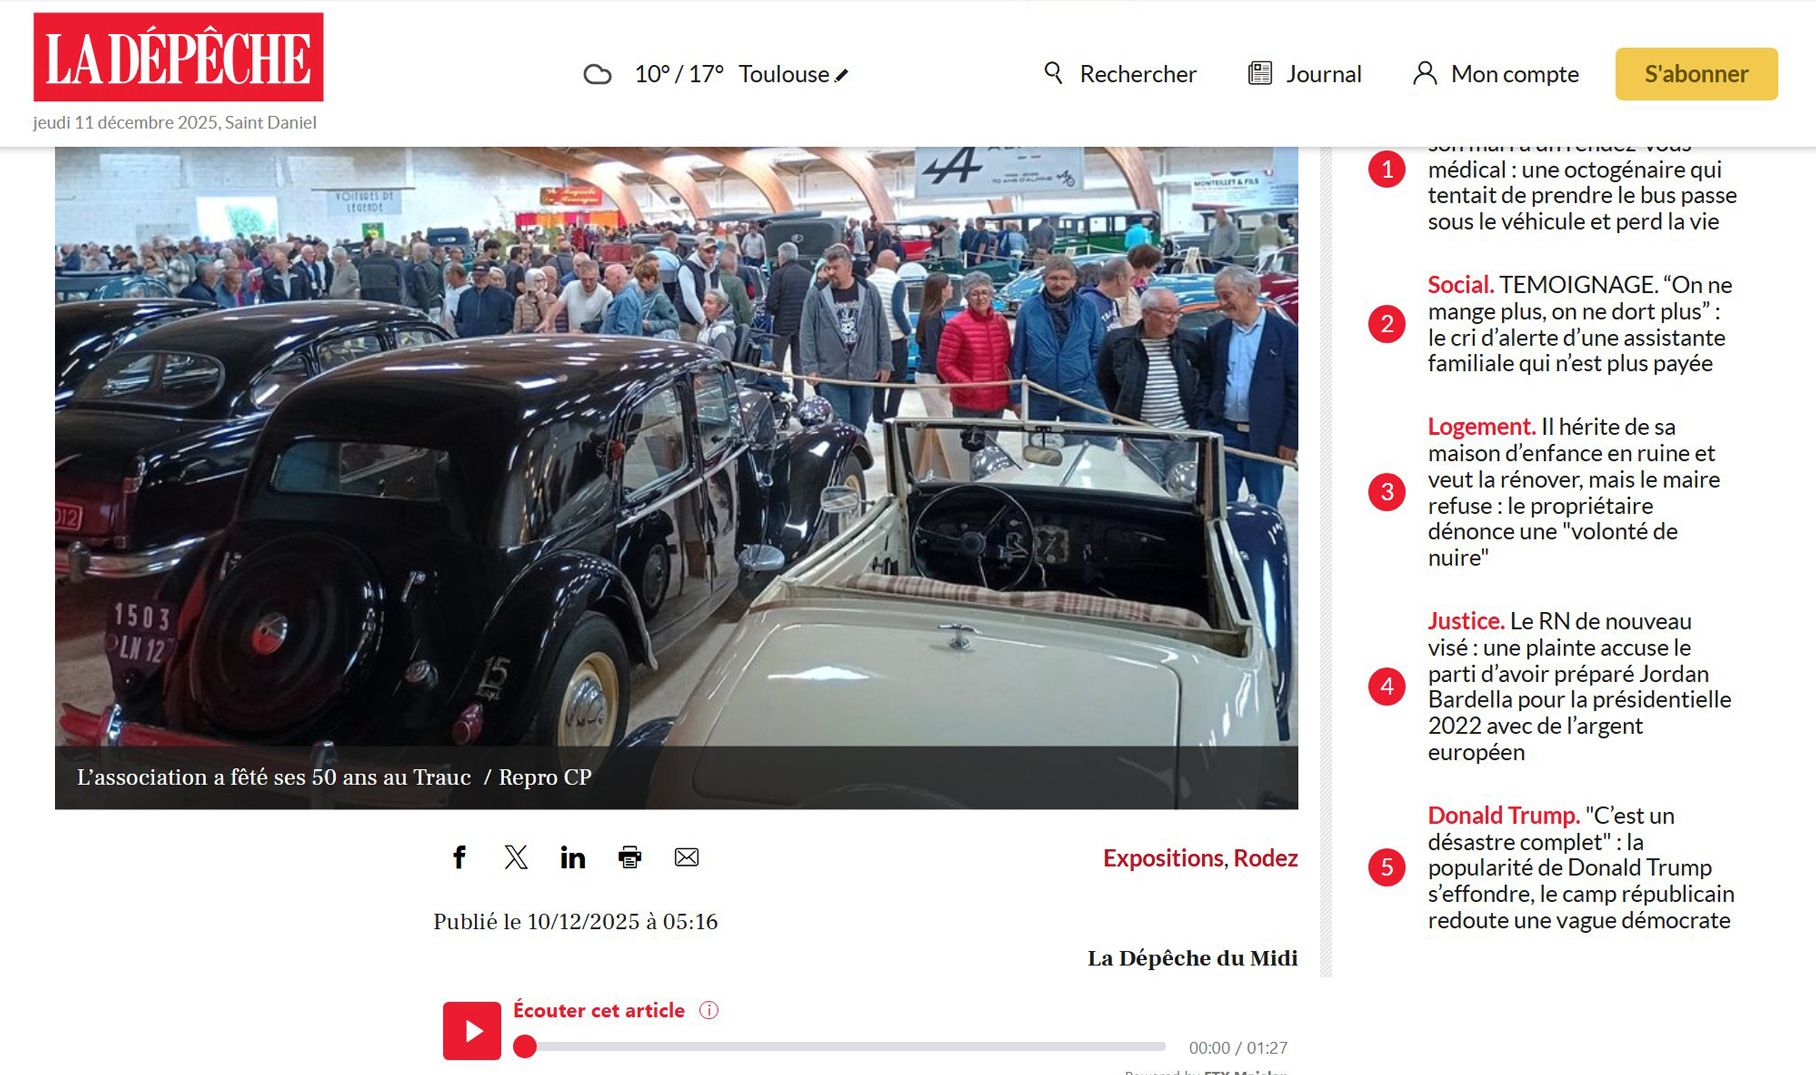1816x1075 pixels.
Task: Edit Toulouse location with pencil icon
Action: (842, 75)
